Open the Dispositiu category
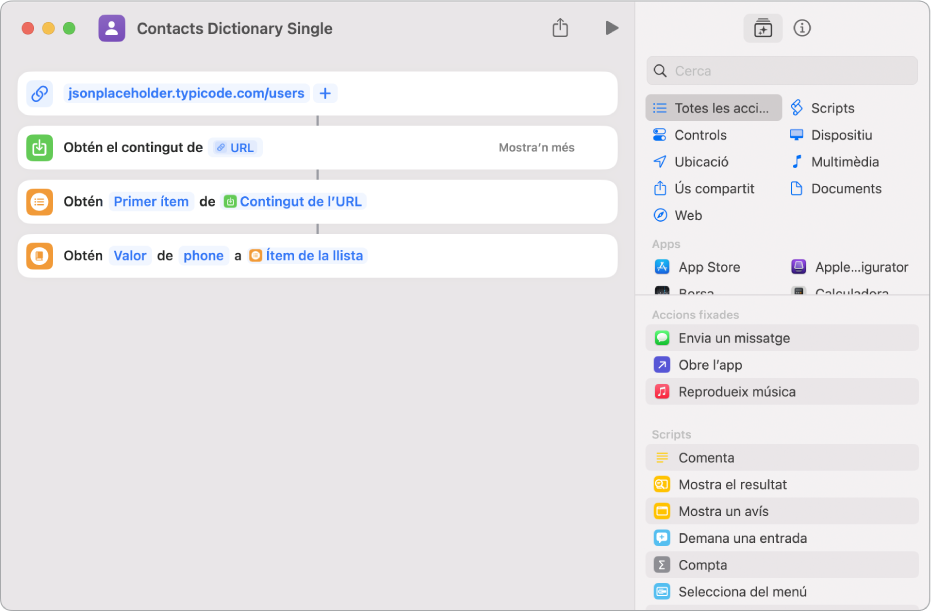 tap(831, 135)
